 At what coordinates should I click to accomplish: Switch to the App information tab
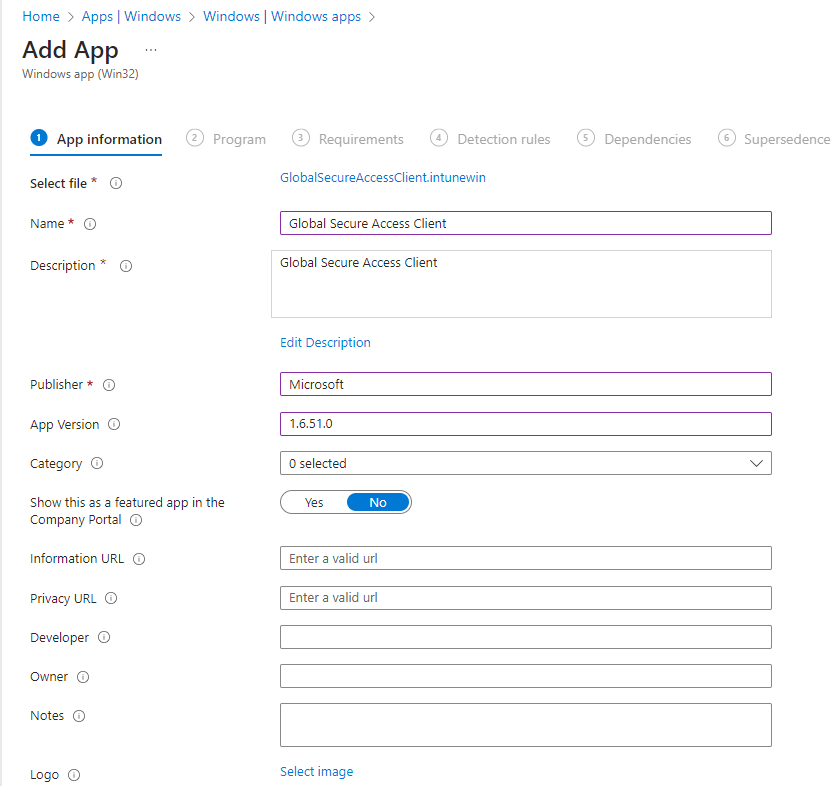(x=96, y=139)
